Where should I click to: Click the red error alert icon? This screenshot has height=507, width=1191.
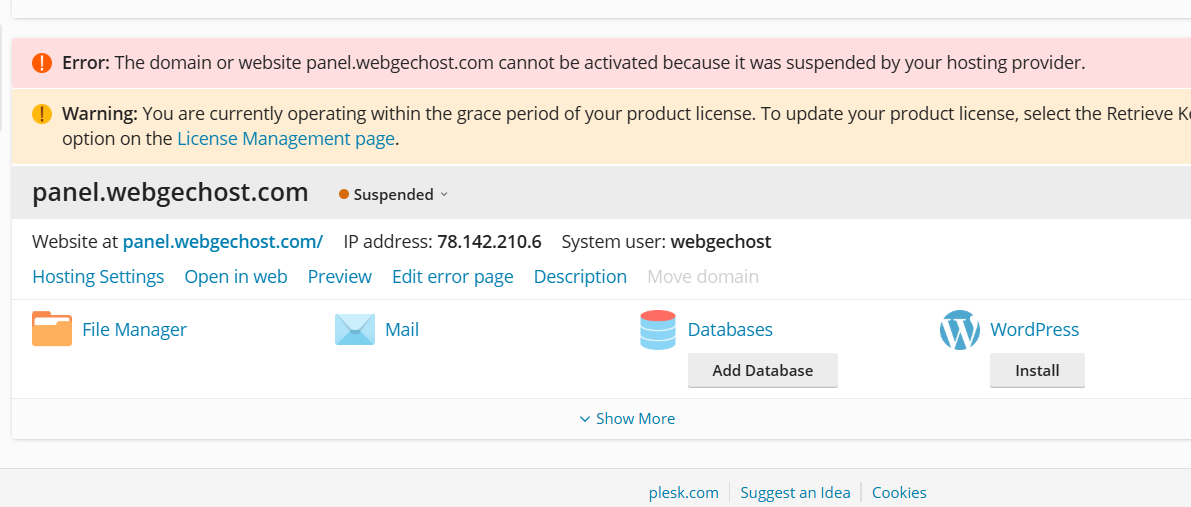pos(42,62)
